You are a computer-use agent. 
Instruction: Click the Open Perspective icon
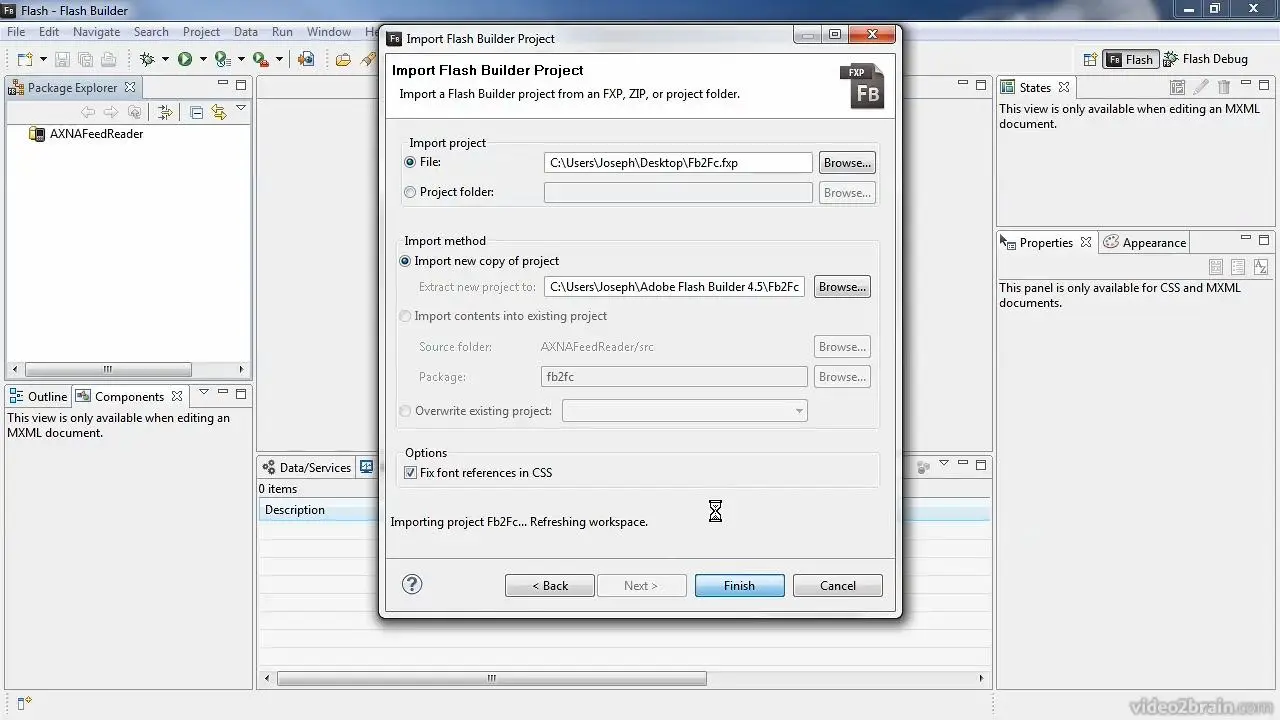click(1090, 60)
